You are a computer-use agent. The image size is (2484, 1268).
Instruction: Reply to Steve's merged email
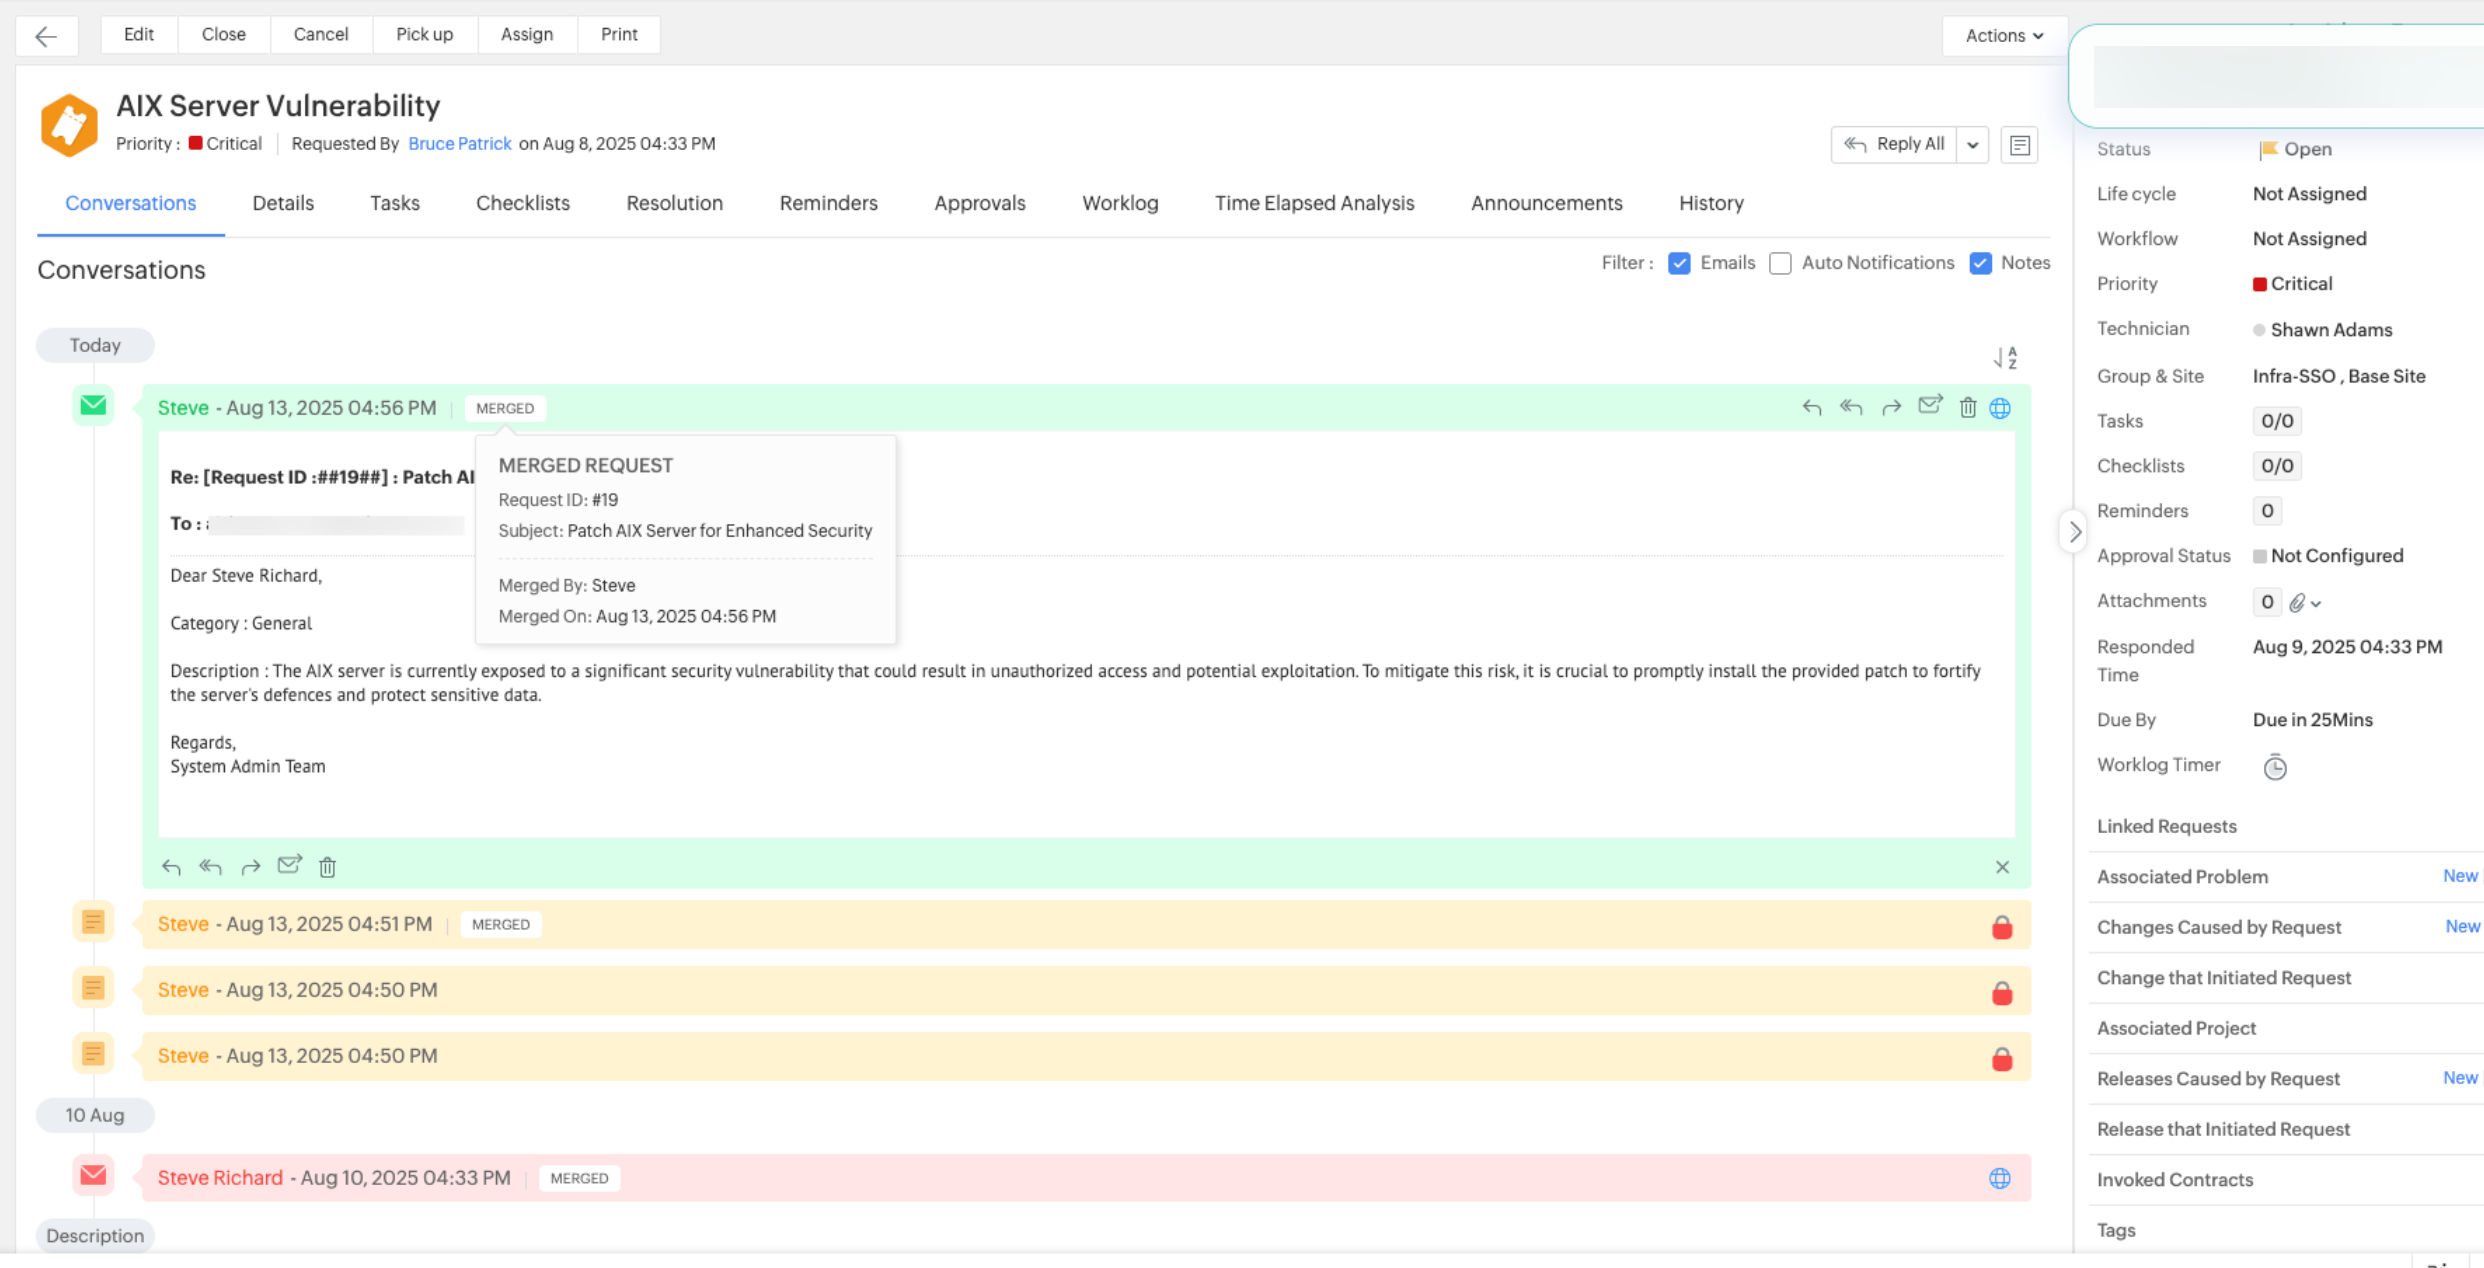pyautogui.click(x=1811, y=407)
